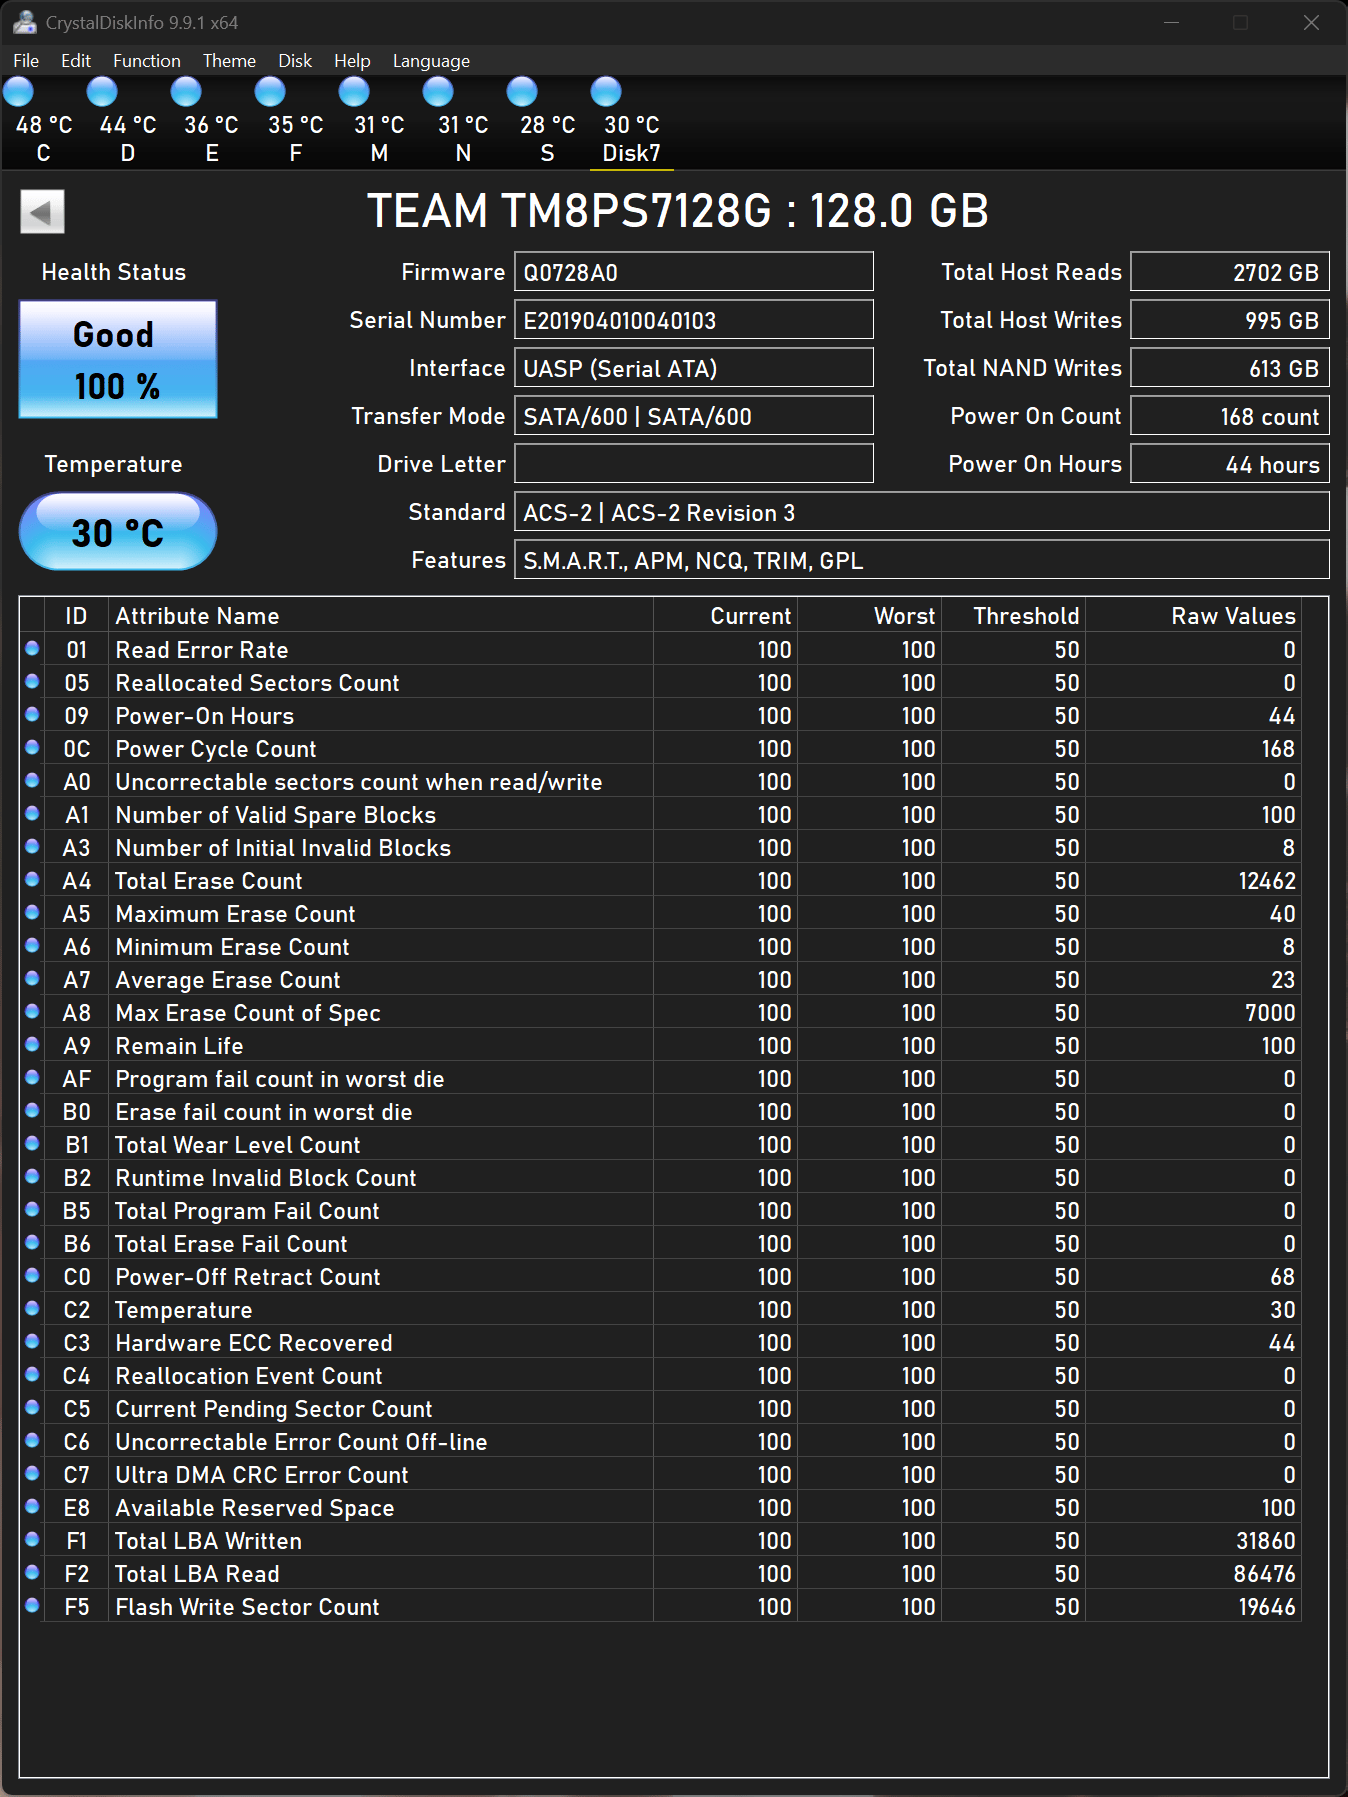Click status dot for Total LBA Written
Viewport: 1348px width, 1797px height.
(x=32, y=1540)
